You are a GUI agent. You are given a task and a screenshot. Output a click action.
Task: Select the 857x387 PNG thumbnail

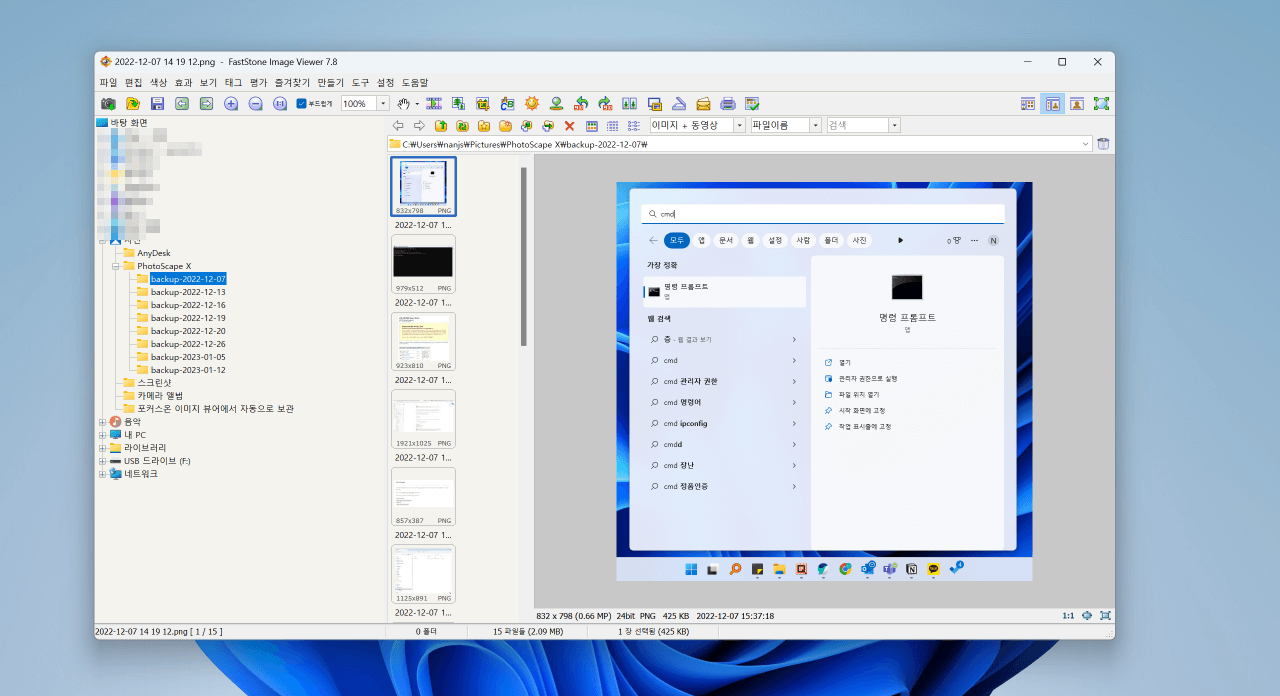point(423,496)
